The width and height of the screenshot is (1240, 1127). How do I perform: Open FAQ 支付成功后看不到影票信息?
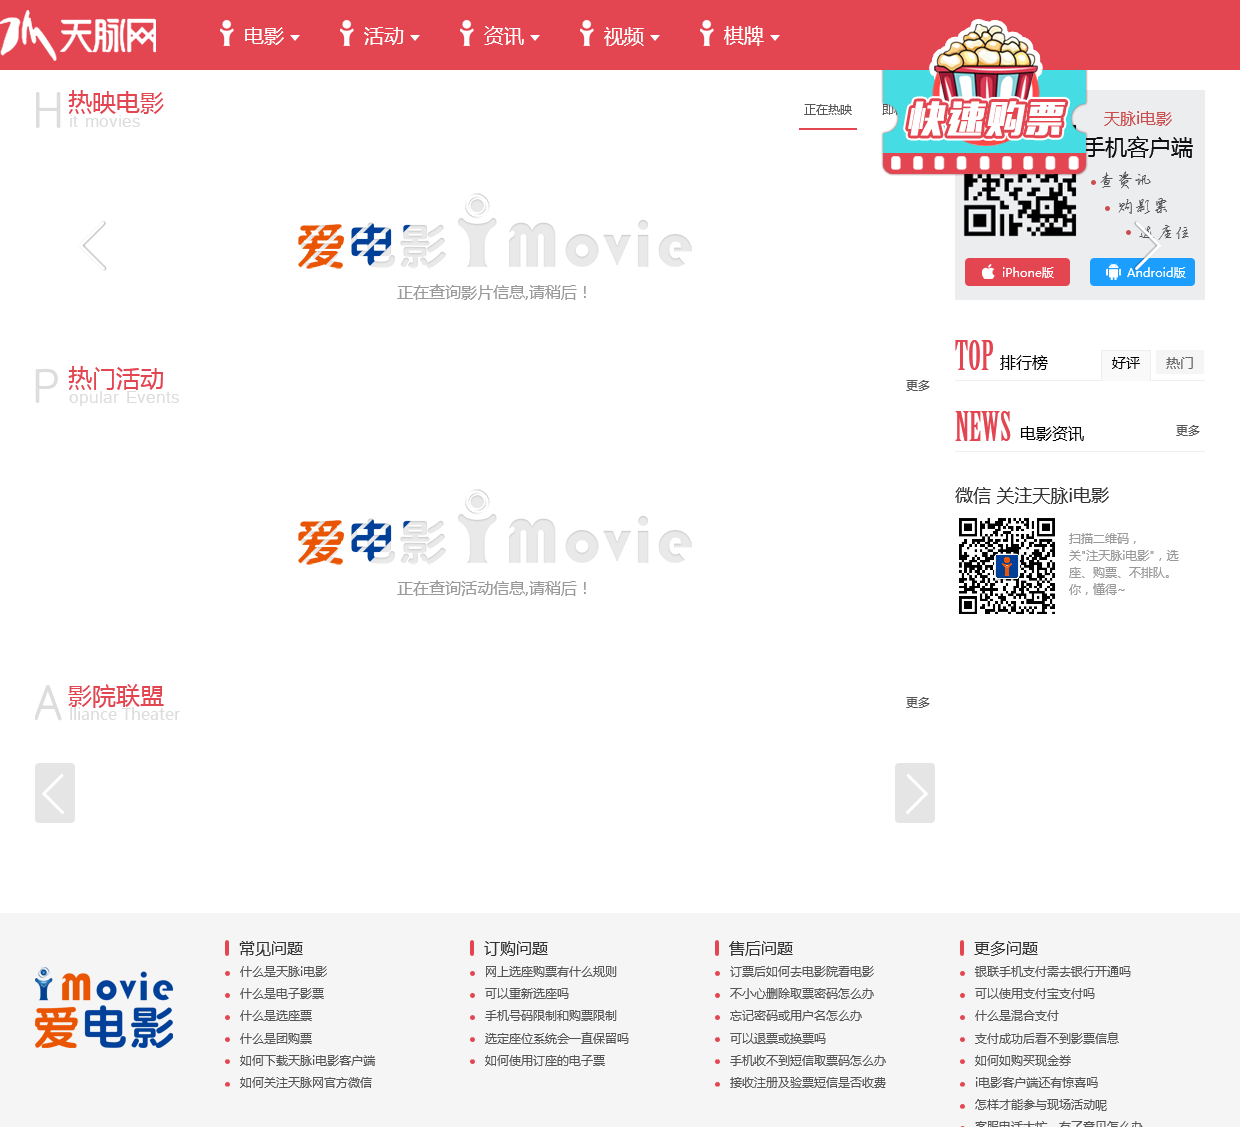1047,1039
